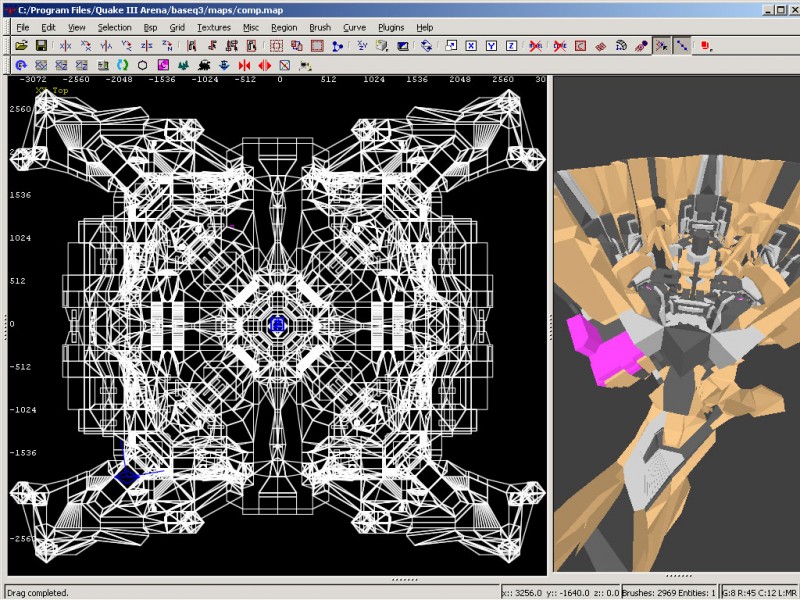Screen dimensions: 800x600
Task: Click red inward-arrows icon
Action: pyautogui.click(x=244, y=65)
